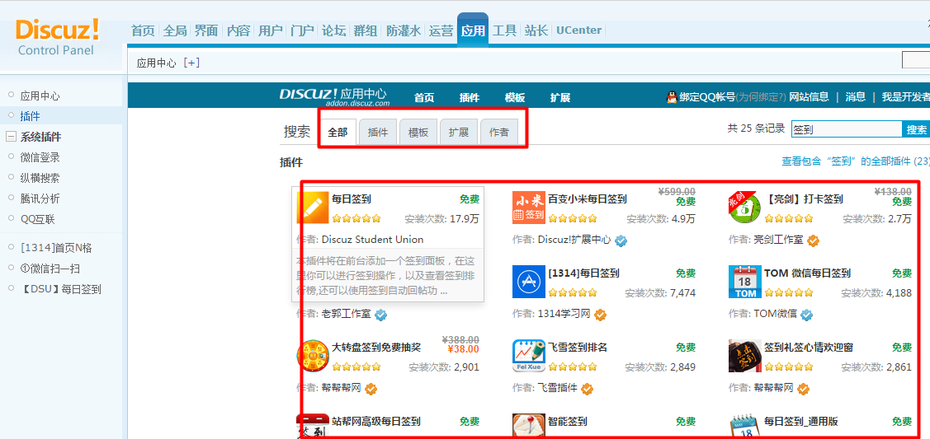Open the 全局 top menu

click(x=175, y=31)
